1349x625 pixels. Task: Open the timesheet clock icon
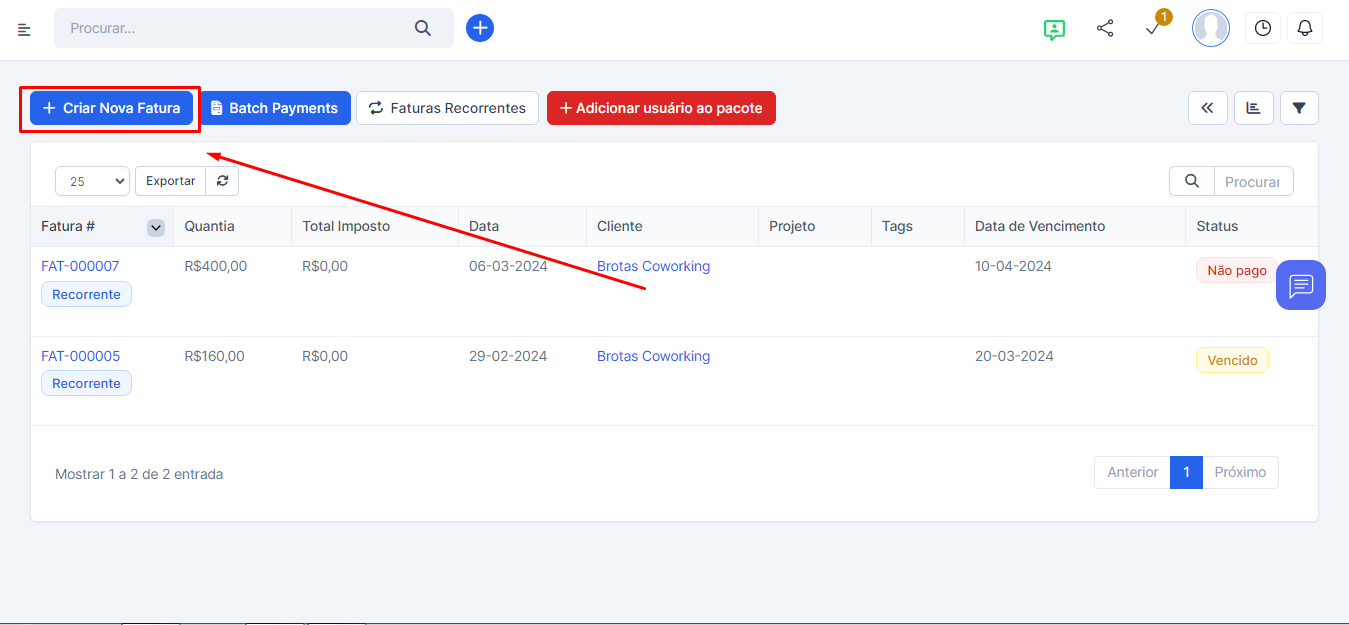[1263, 28]
